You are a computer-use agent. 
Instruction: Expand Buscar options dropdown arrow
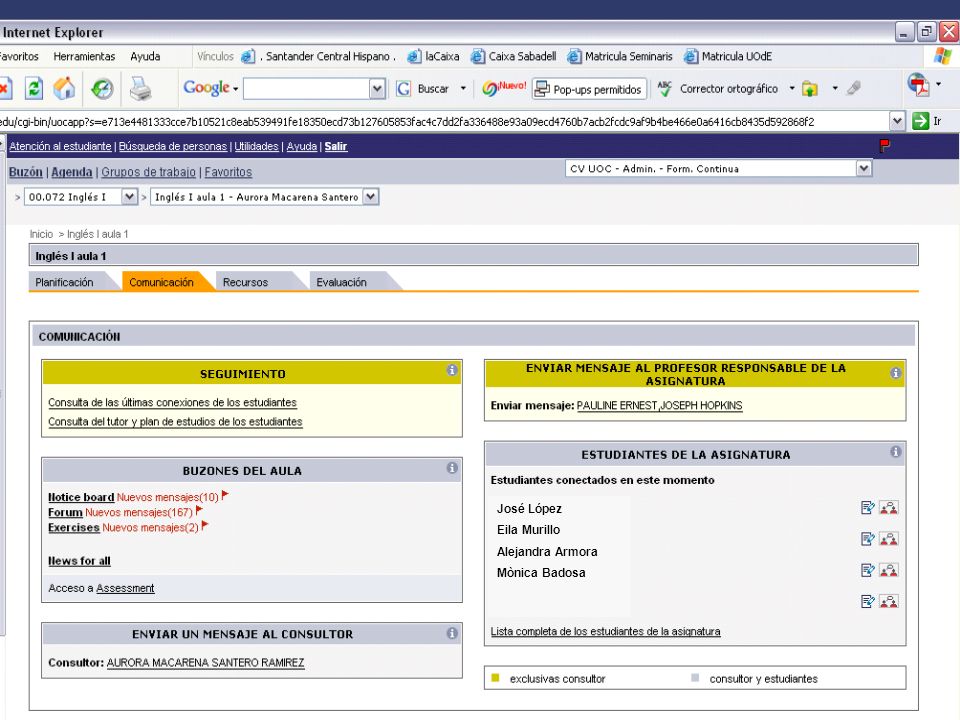pos(463,89)
